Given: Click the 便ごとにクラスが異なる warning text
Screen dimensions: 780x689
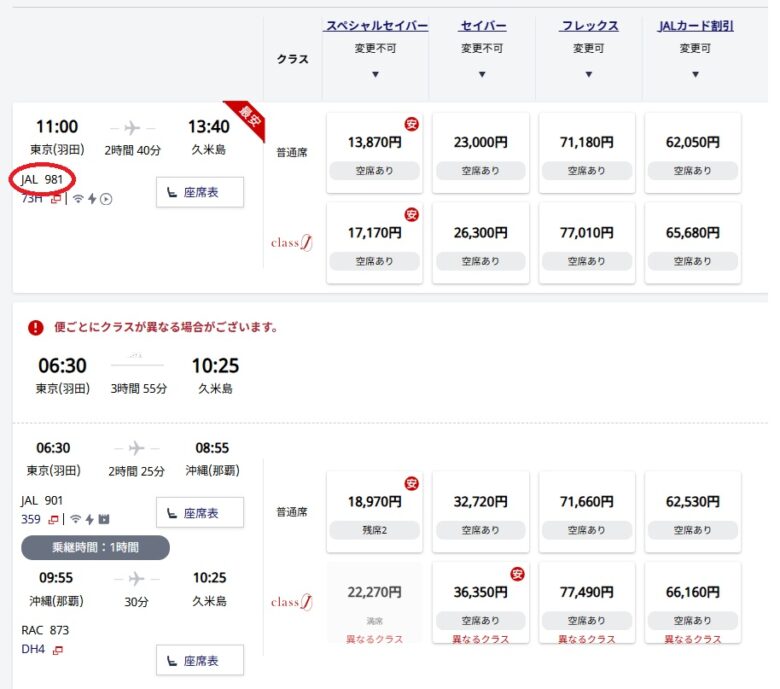Looking at the screenshot, I should pyautogui.click(x=166, y=327).
